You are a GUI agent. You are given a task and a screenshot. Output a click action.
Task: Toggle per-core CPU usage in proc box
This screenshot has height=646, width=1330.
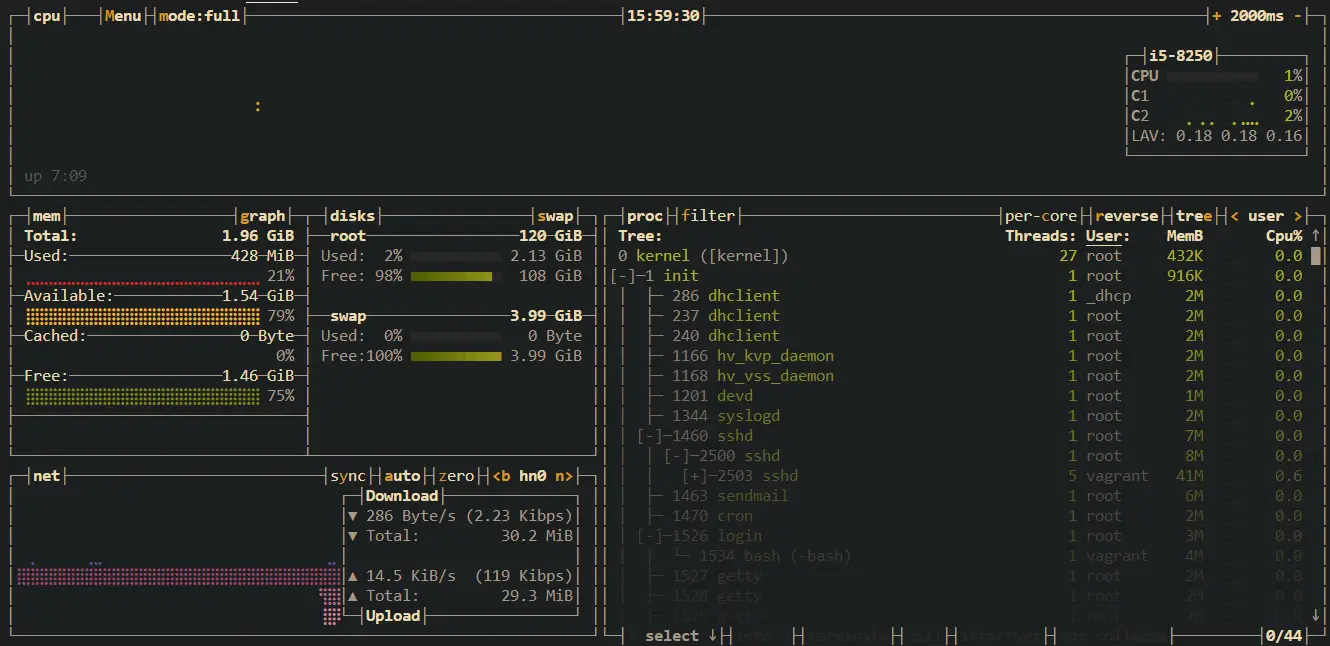[x=1041, y=216]
